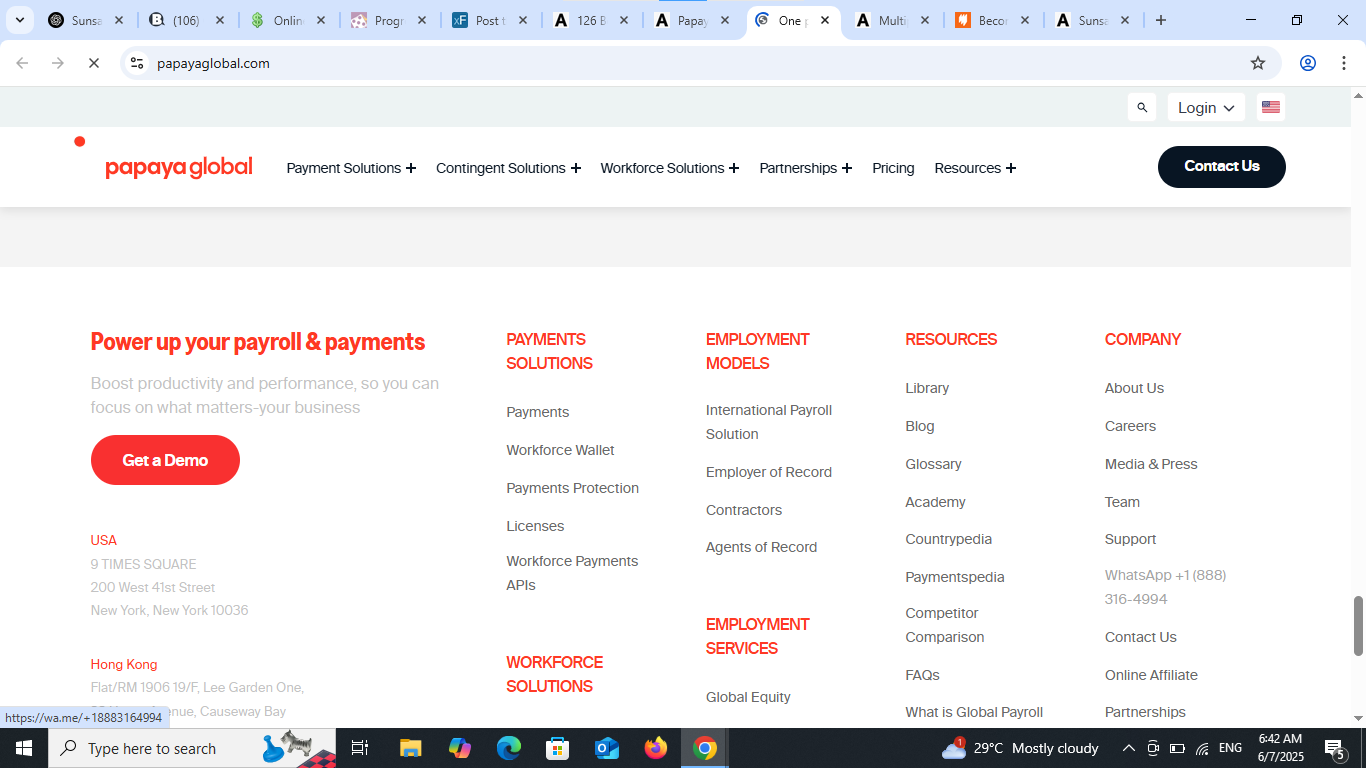Click the Chrome taskbar icon
This screenshot has width=1366, height=768.
705,748
